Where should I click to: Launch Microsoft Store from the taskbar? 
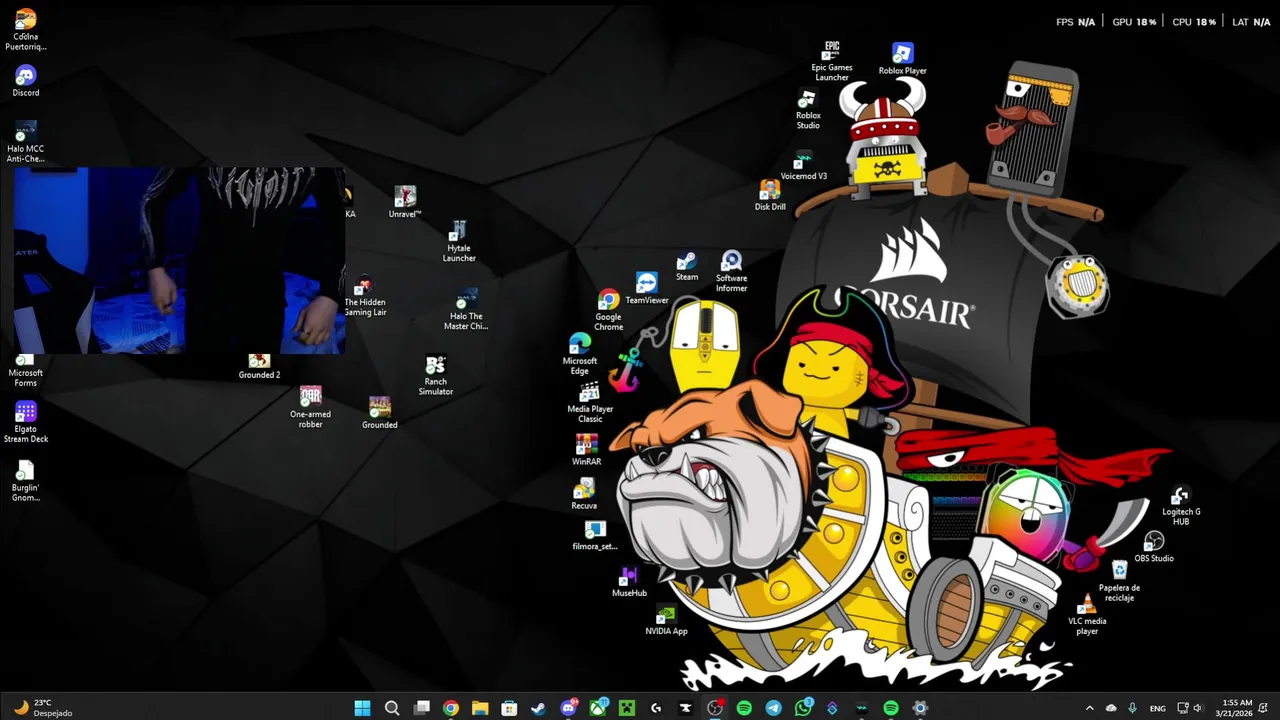509,708
